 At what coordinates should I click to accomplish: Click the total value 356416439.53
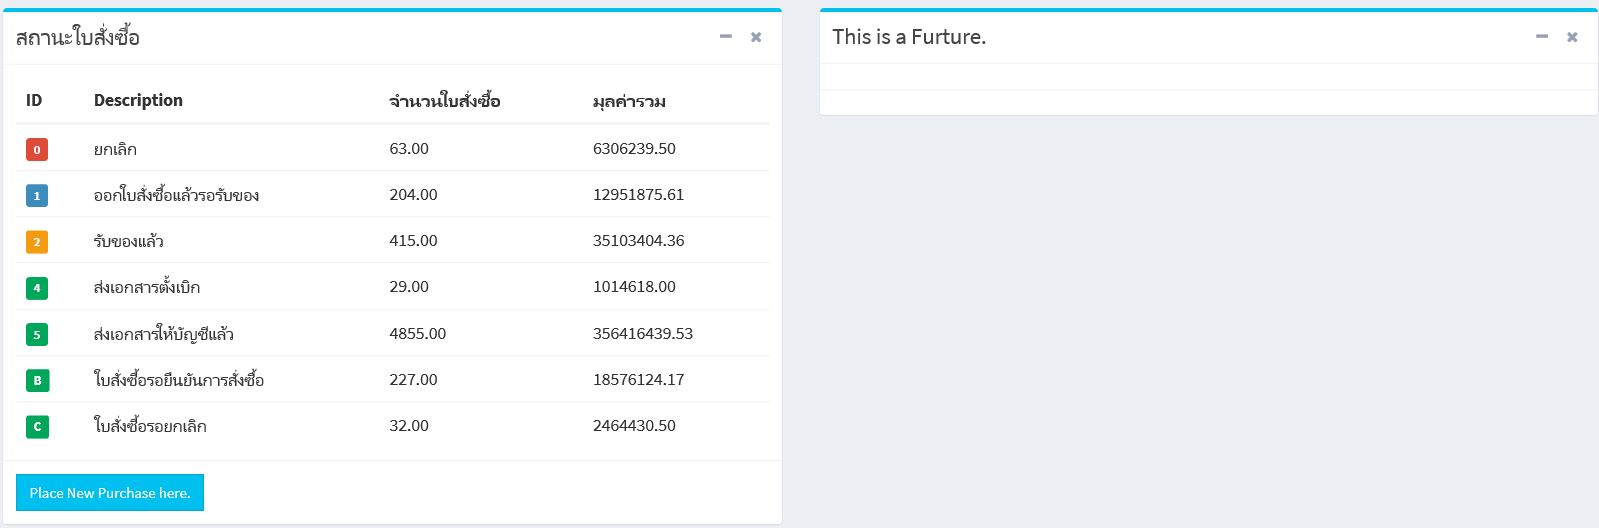point(643,333)
